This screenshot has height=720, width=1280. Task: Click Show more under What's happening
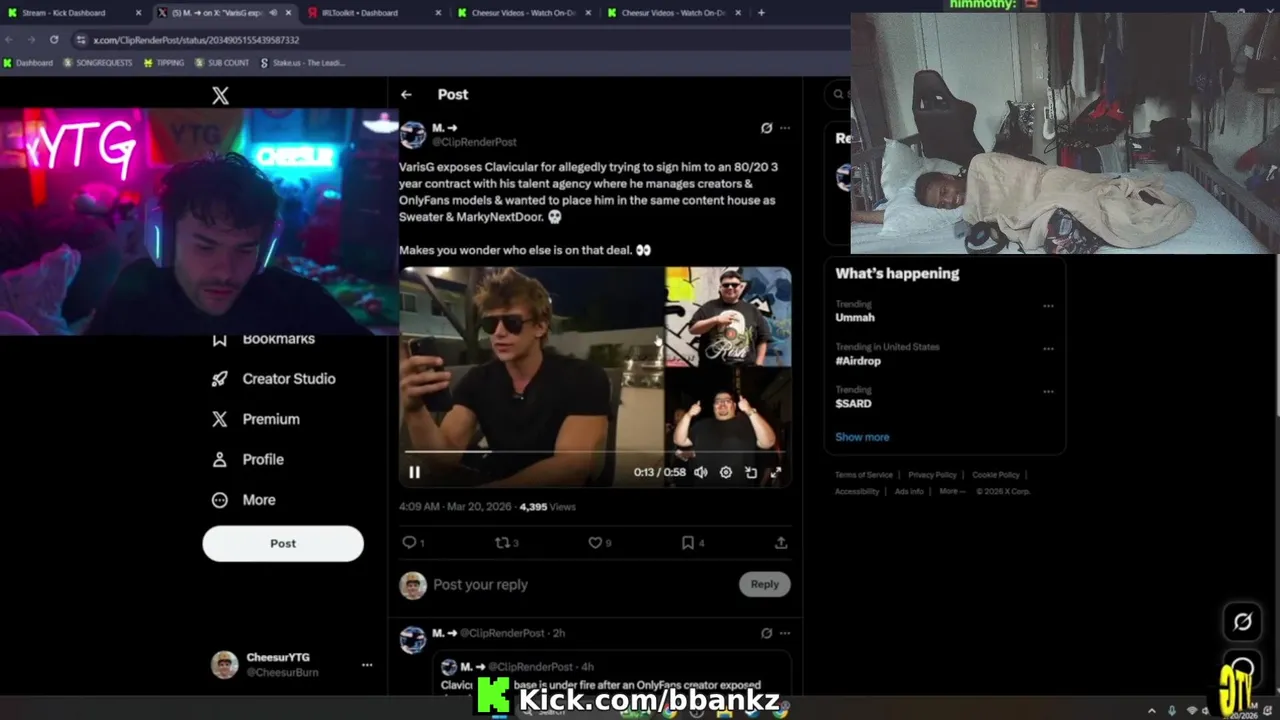(x=862, y=437)
